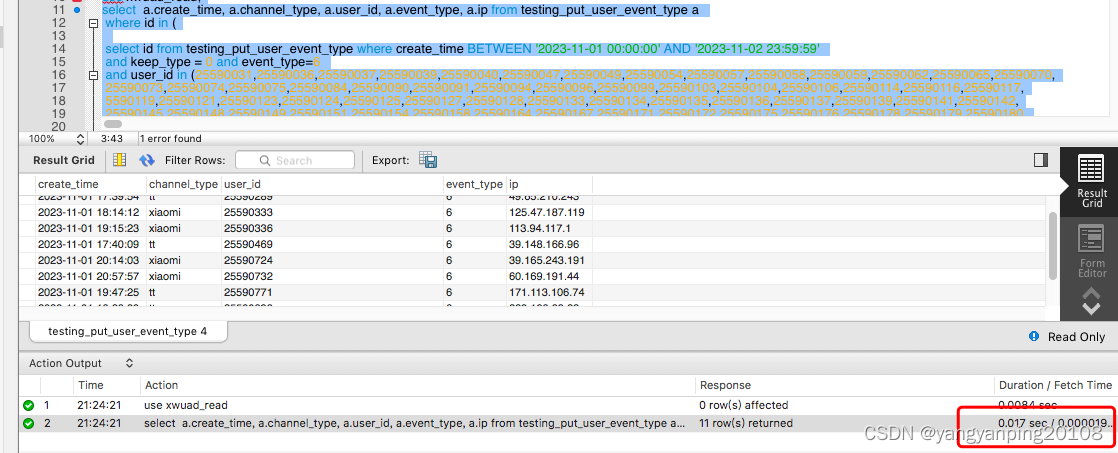Click the BETWEEN keyword on line 14
This screenshot has height=453, width=1118.
point(499,49)
